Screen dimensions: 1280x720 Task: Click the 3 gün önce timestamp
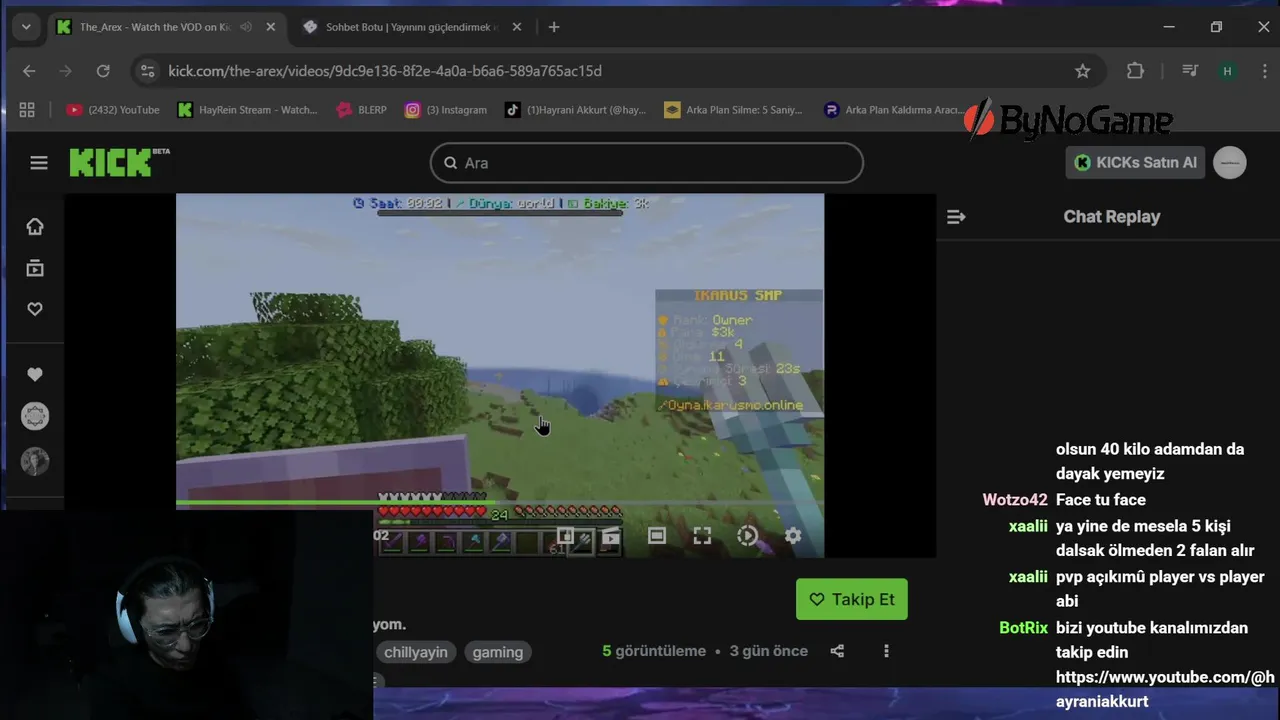[769, 651]
